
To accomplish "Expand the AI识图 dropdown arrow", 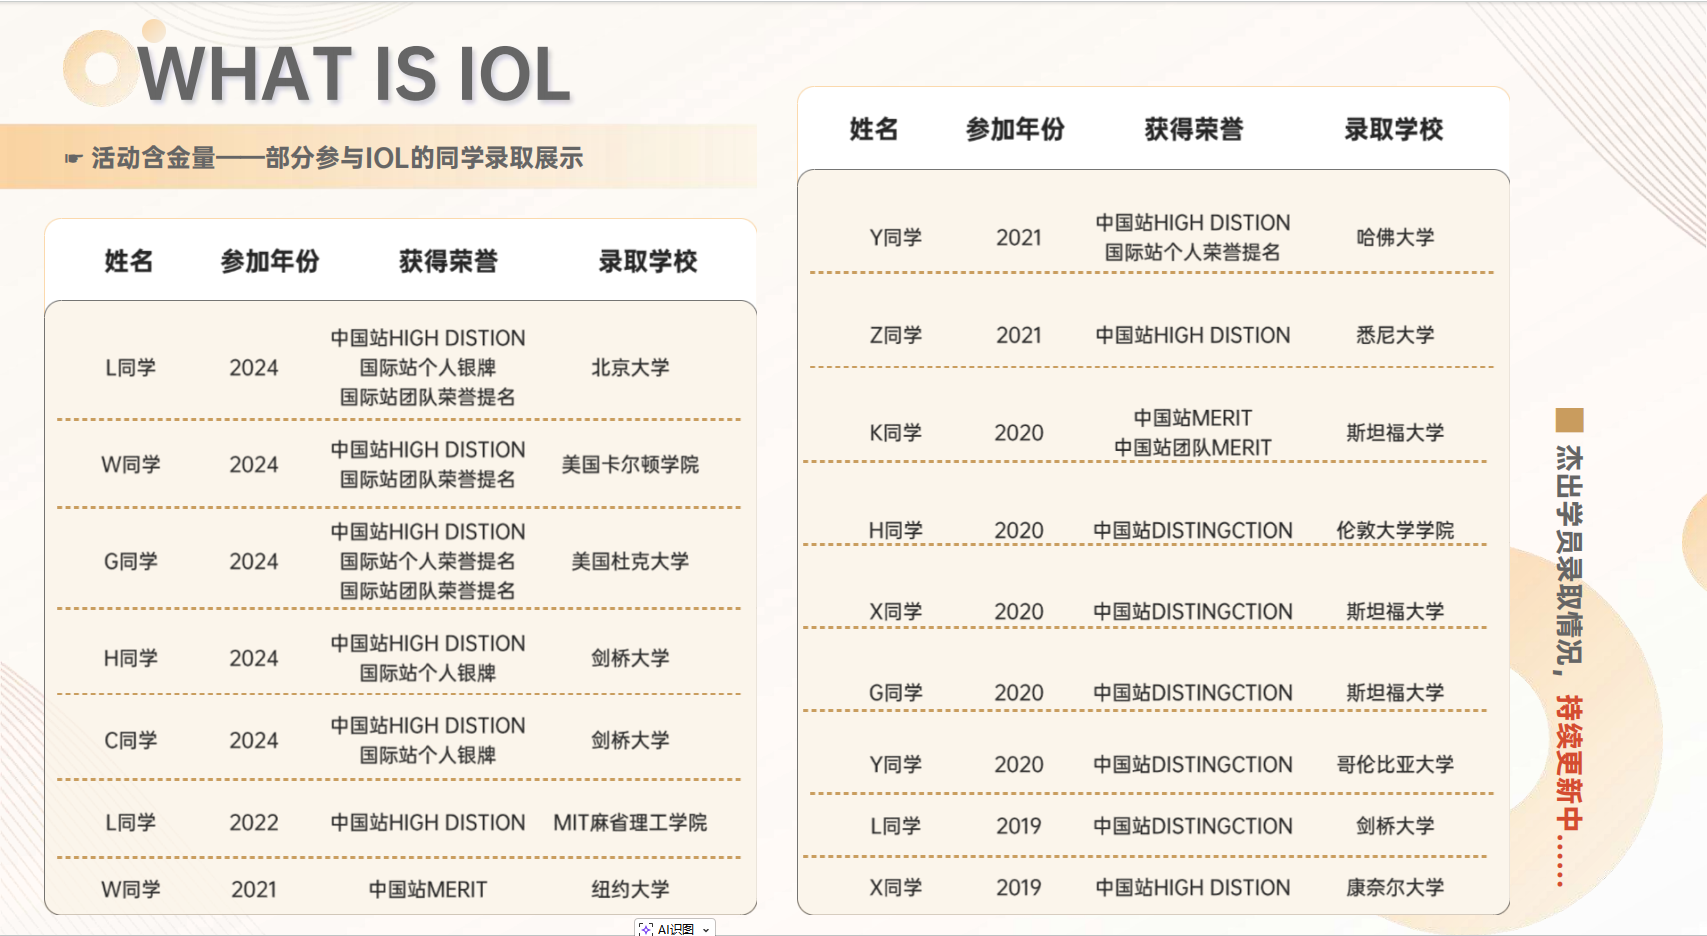I will (x=706, y=929).
